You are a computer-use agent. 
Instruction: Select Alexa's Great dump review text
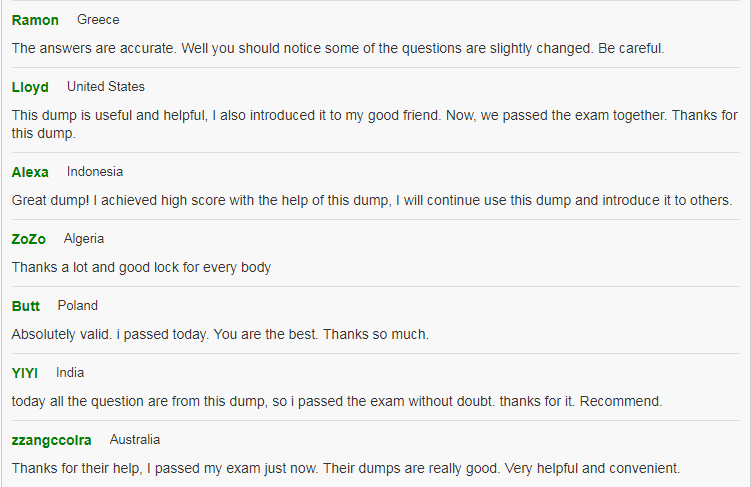pos(372,200)
